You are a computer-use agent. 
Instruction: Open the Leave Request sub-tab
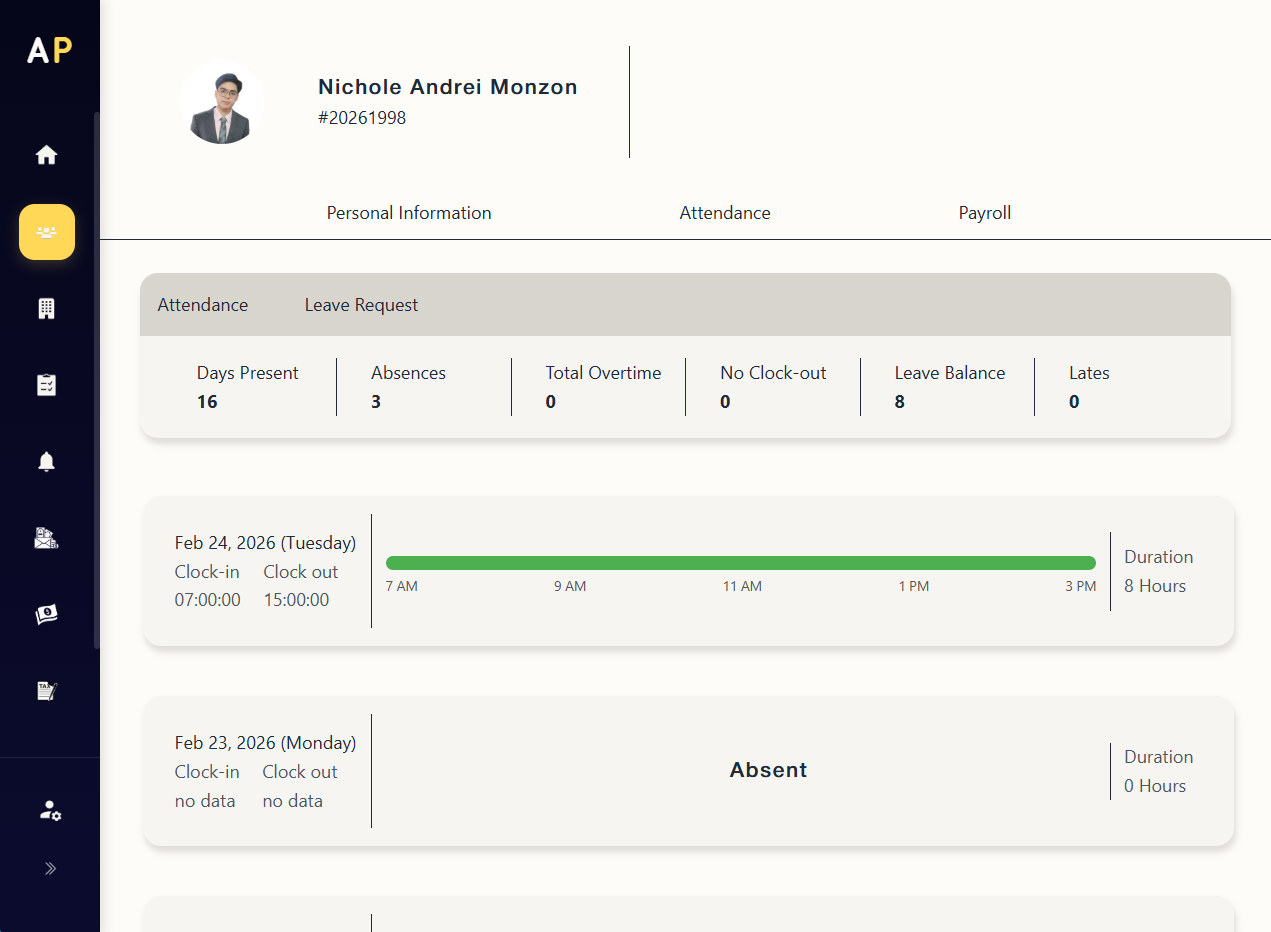tap(361, 305)
